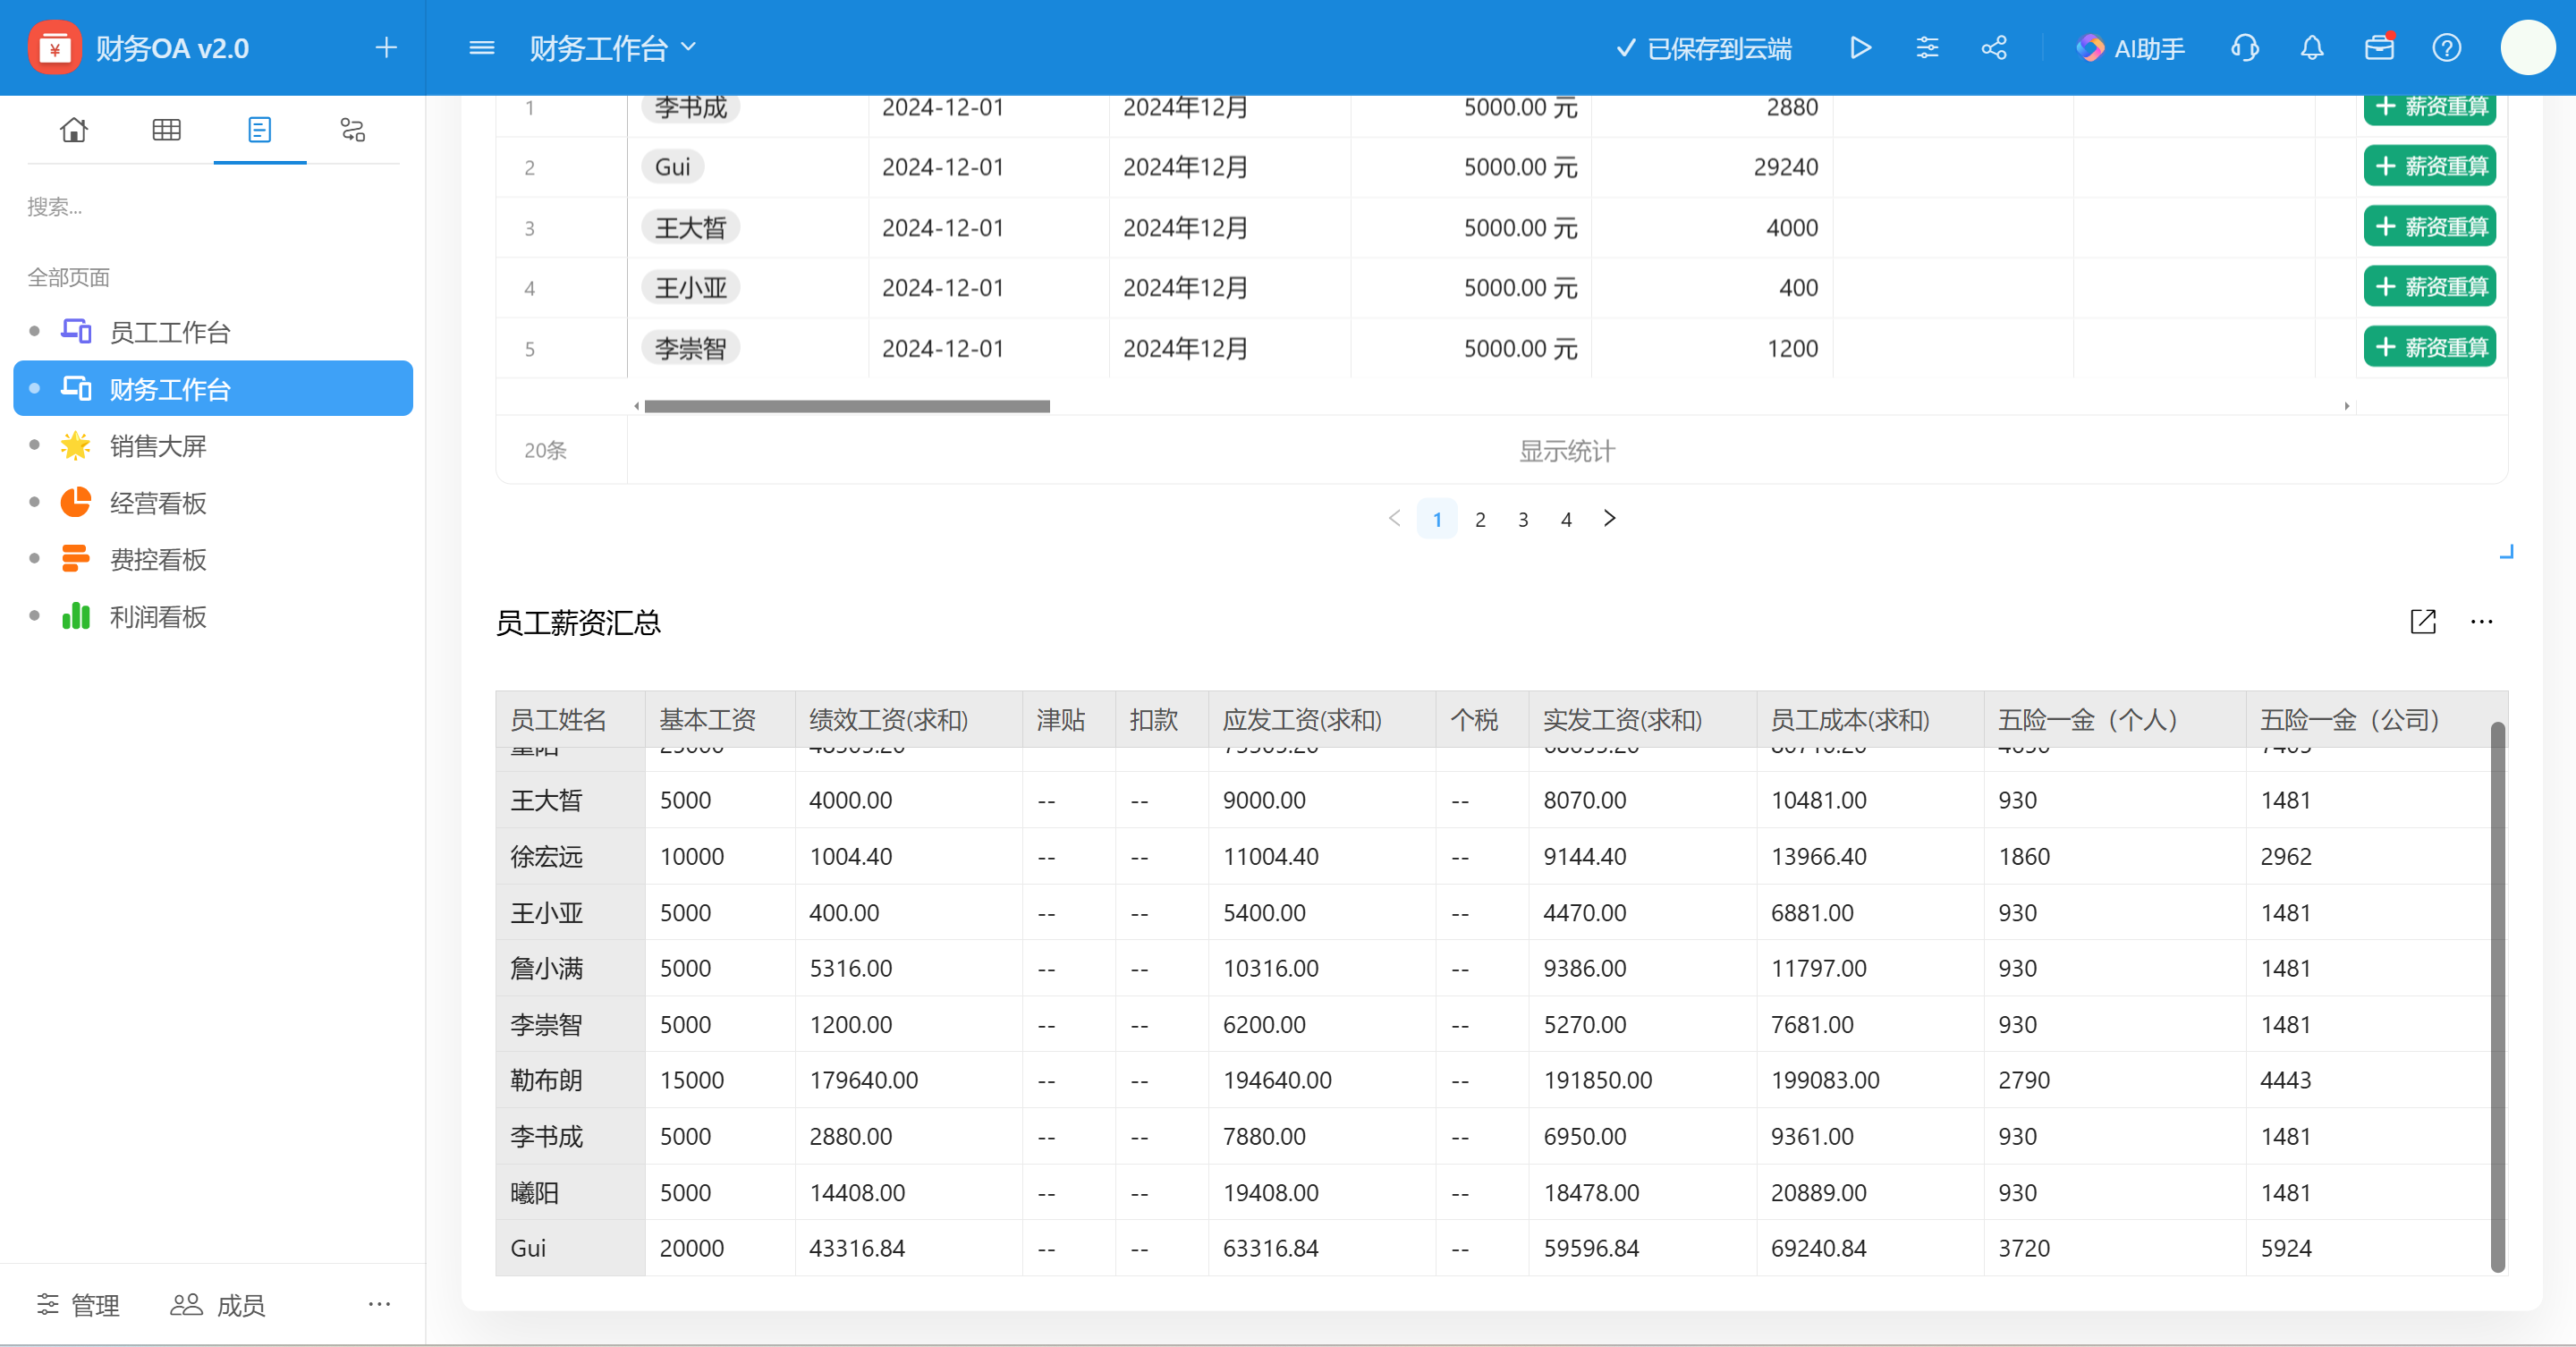Open the 费控看板 page
This screenshot has height=1347, width=2576.
point(213,560)
